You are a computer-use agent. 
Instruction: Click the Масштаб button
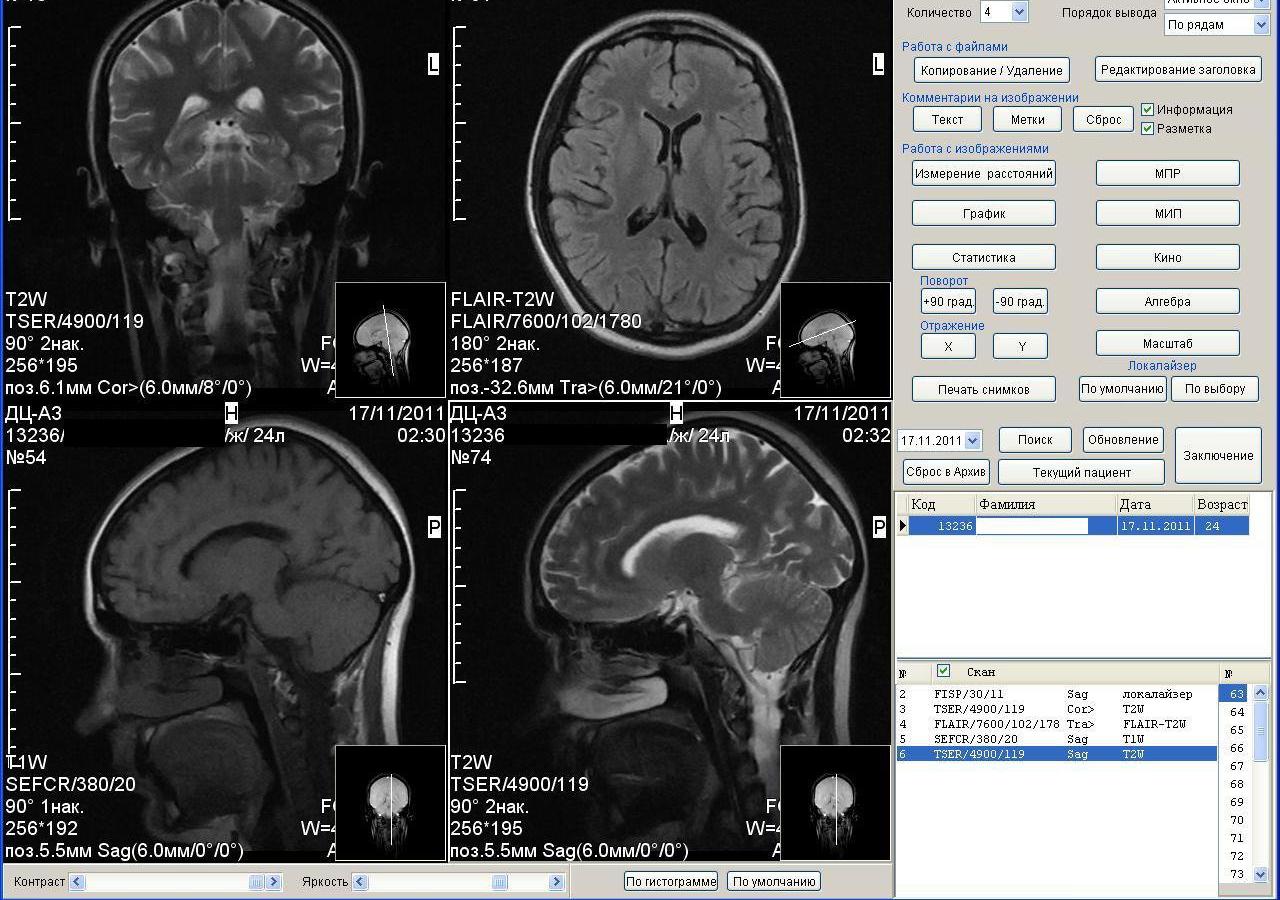(x=1168, y=343)
